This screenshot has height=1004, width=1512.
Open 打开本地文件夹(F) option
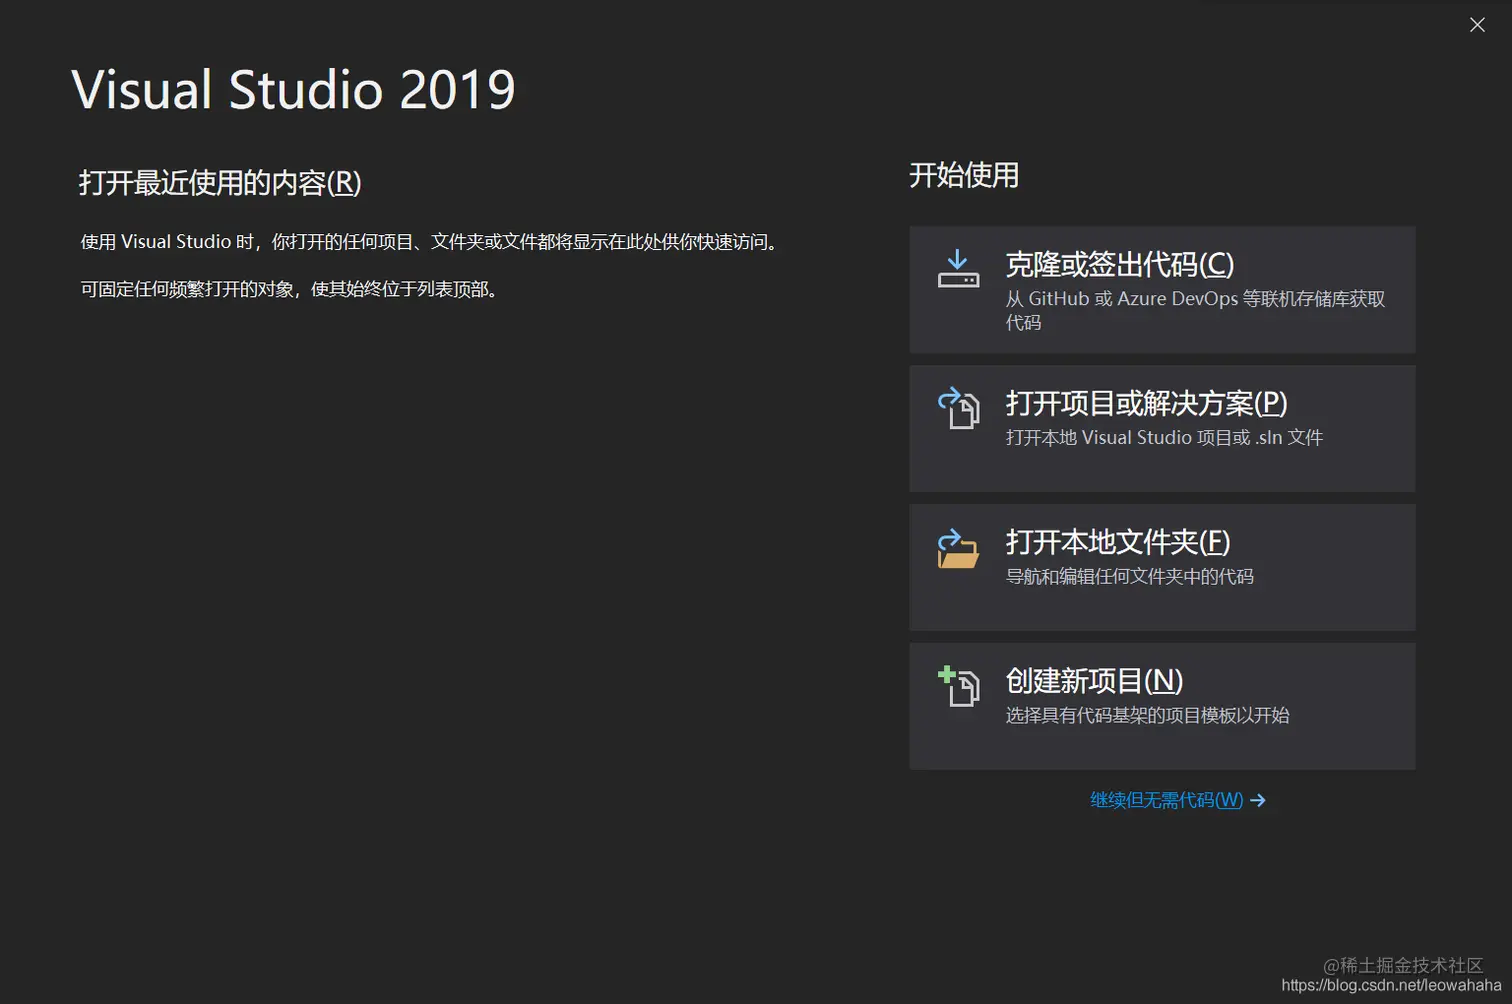coord(1113,542)
